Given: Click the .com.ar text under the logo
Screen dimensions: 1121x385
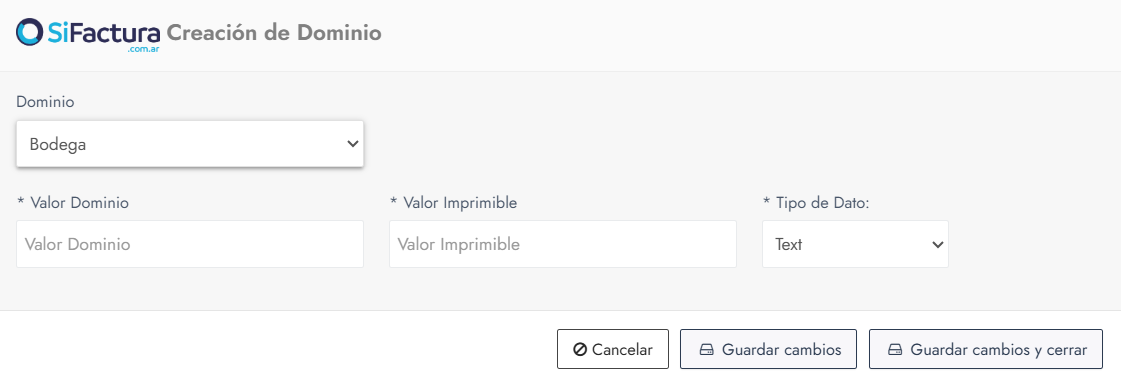Looking at the screenshot, I should (x=144, y=50).
